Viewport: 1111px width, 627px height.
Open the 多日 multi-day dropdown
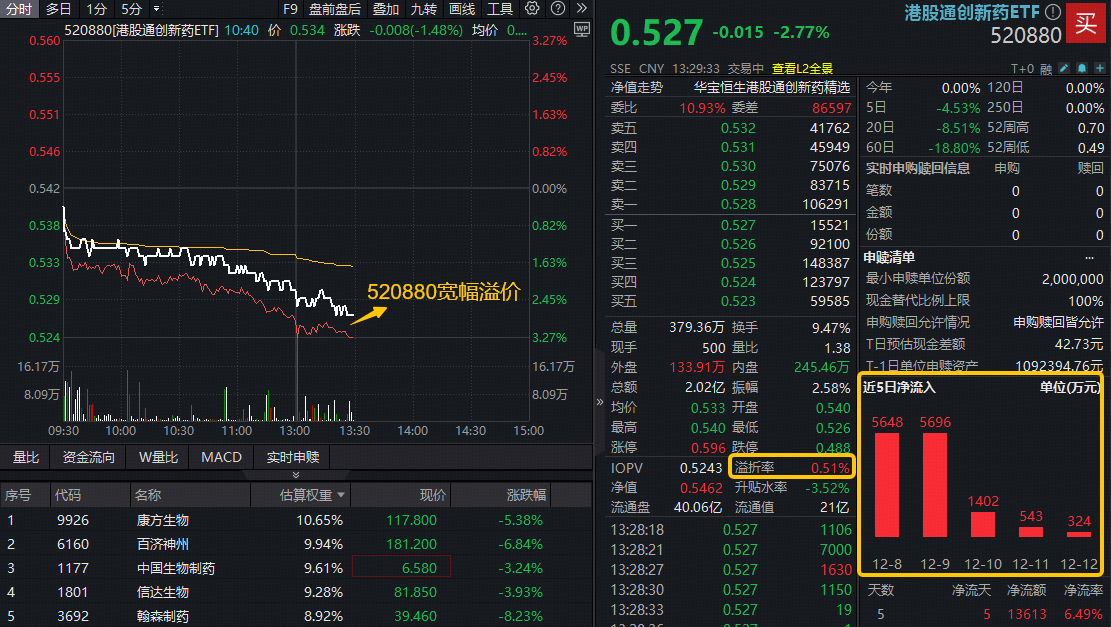pyautogui.click(x=57, y=9)
